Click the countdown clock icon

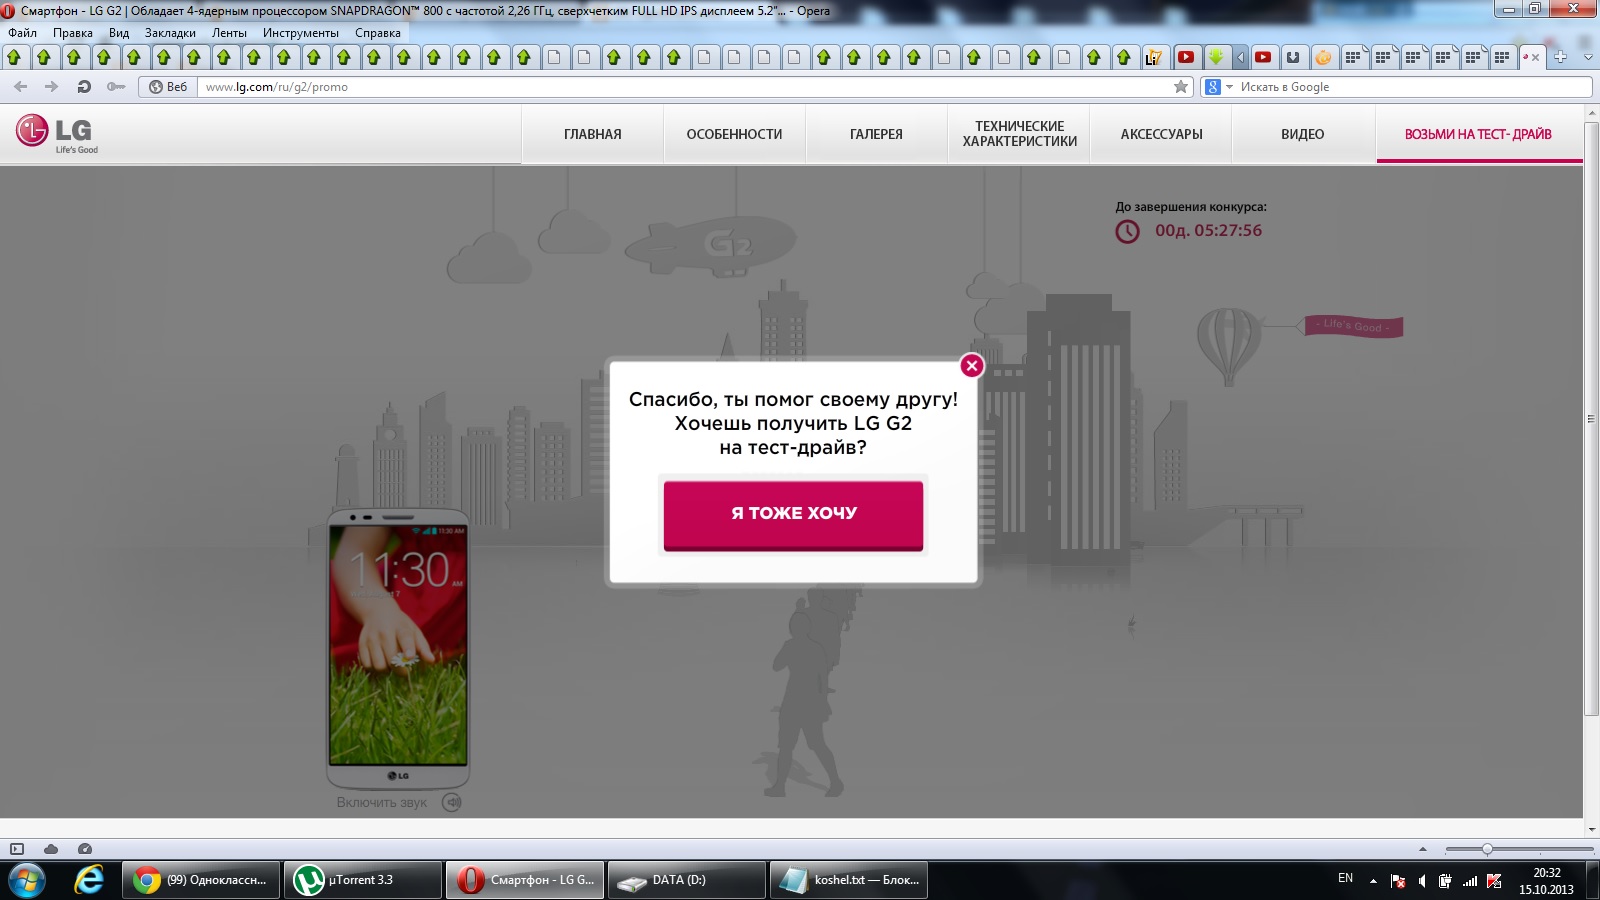[x=1127, y=232]
